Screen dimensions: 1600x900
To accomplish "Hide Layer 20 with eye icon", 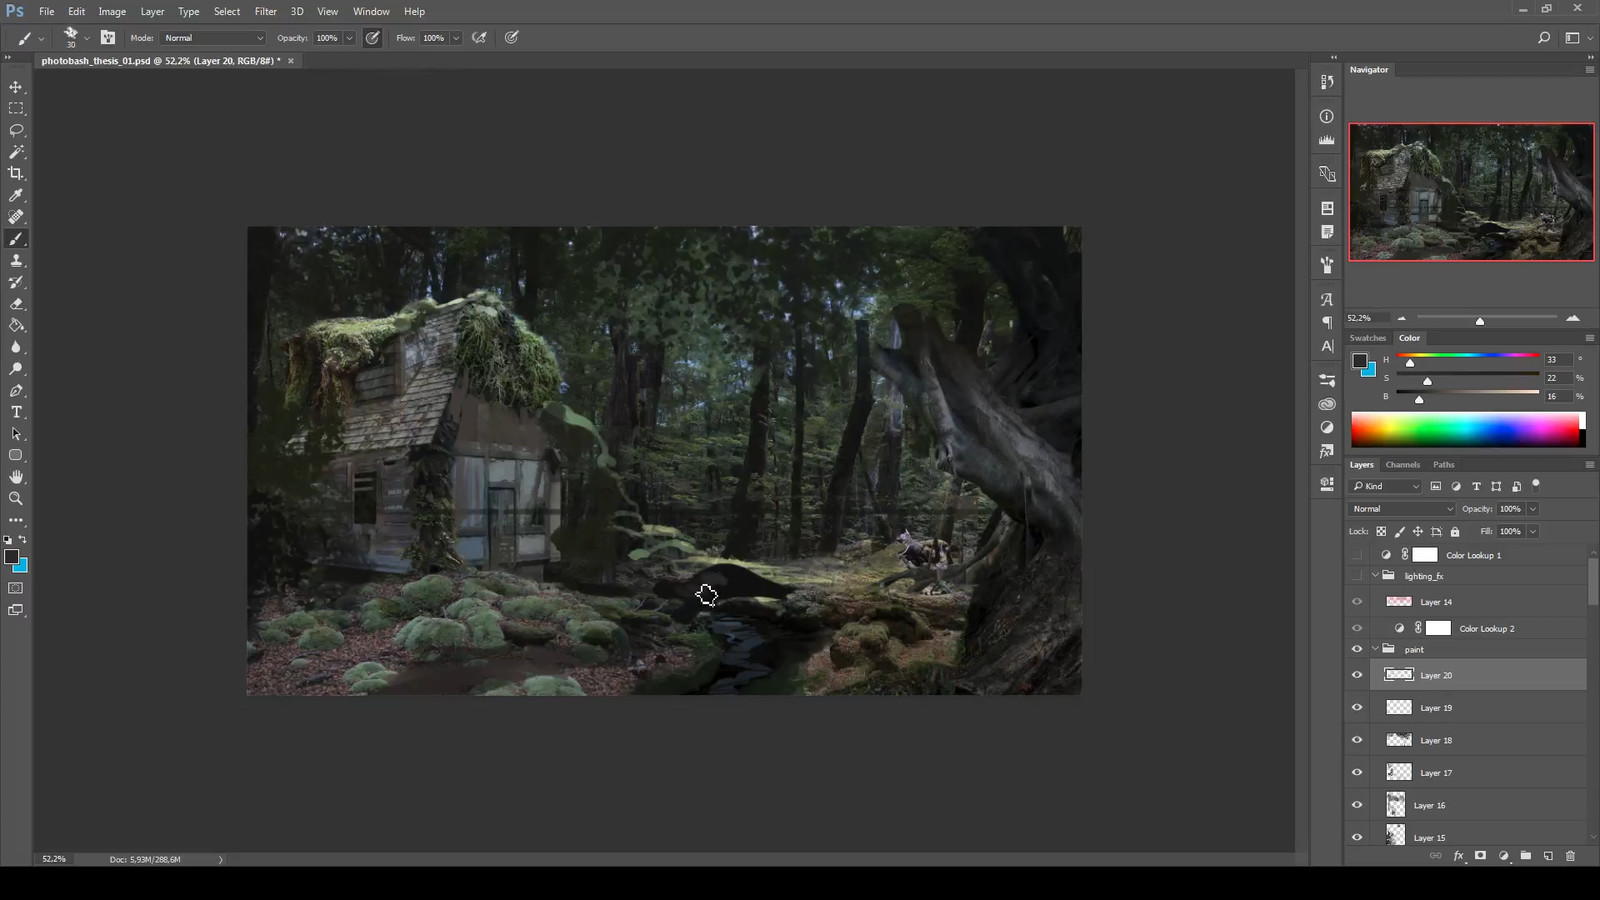I will point(1357,675).
